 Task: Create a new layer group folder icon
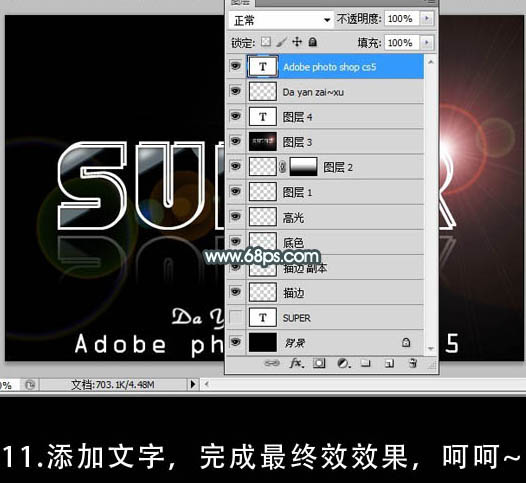click(x=366, y=363)
